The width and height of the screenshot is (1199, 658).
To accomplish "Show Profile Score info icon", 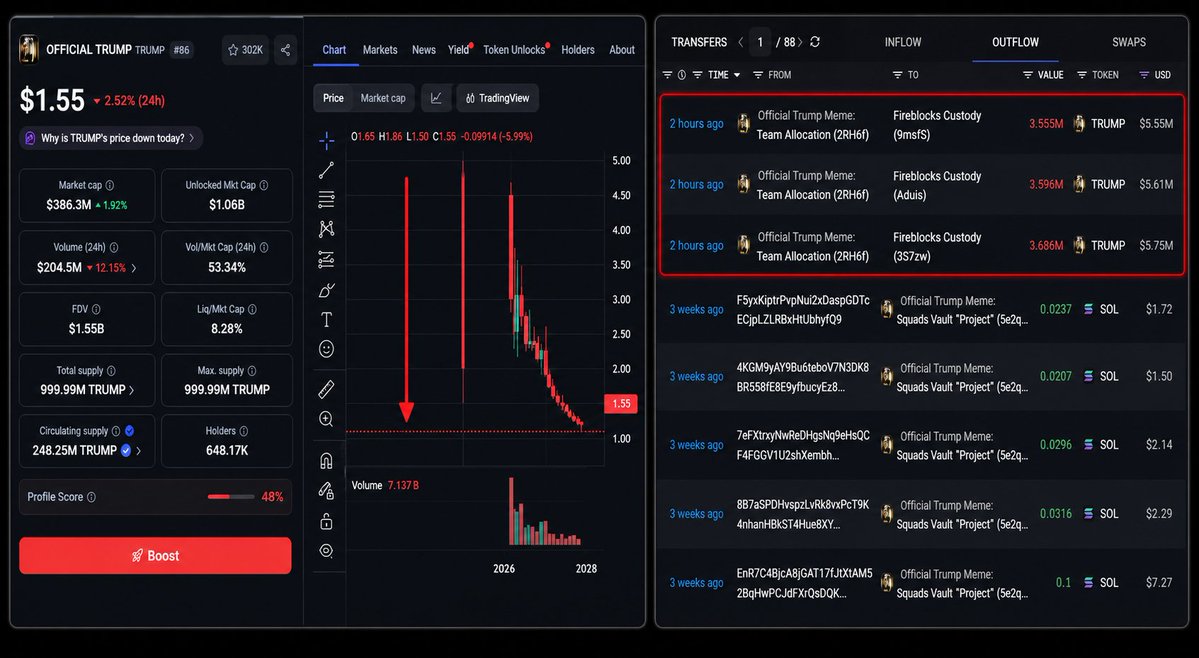I will [x=92, y=497].
